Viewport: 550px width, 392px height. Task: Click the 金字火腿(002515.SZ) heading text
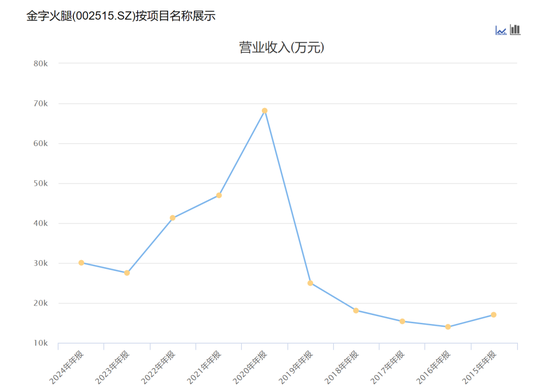81,16
